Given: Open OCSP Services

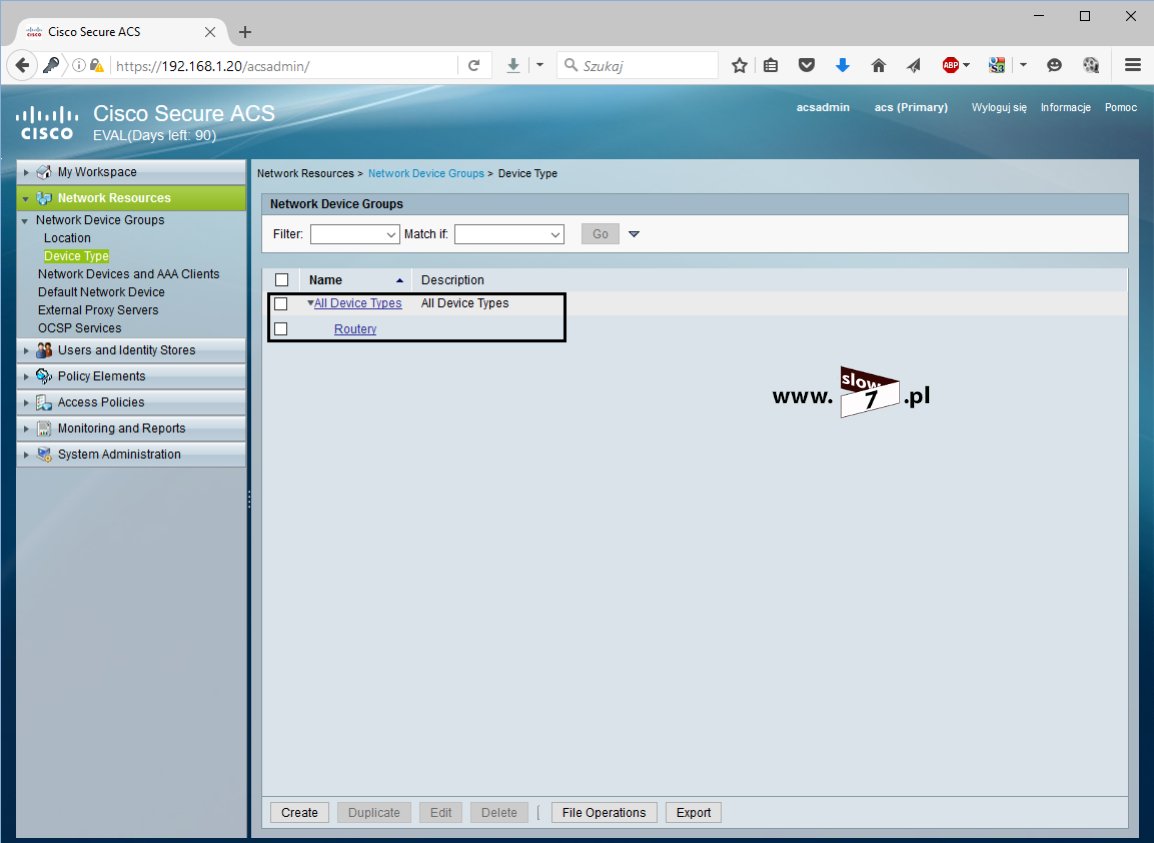Looking at the screenshot, I should pyautogui.click(x=79, y=328).
